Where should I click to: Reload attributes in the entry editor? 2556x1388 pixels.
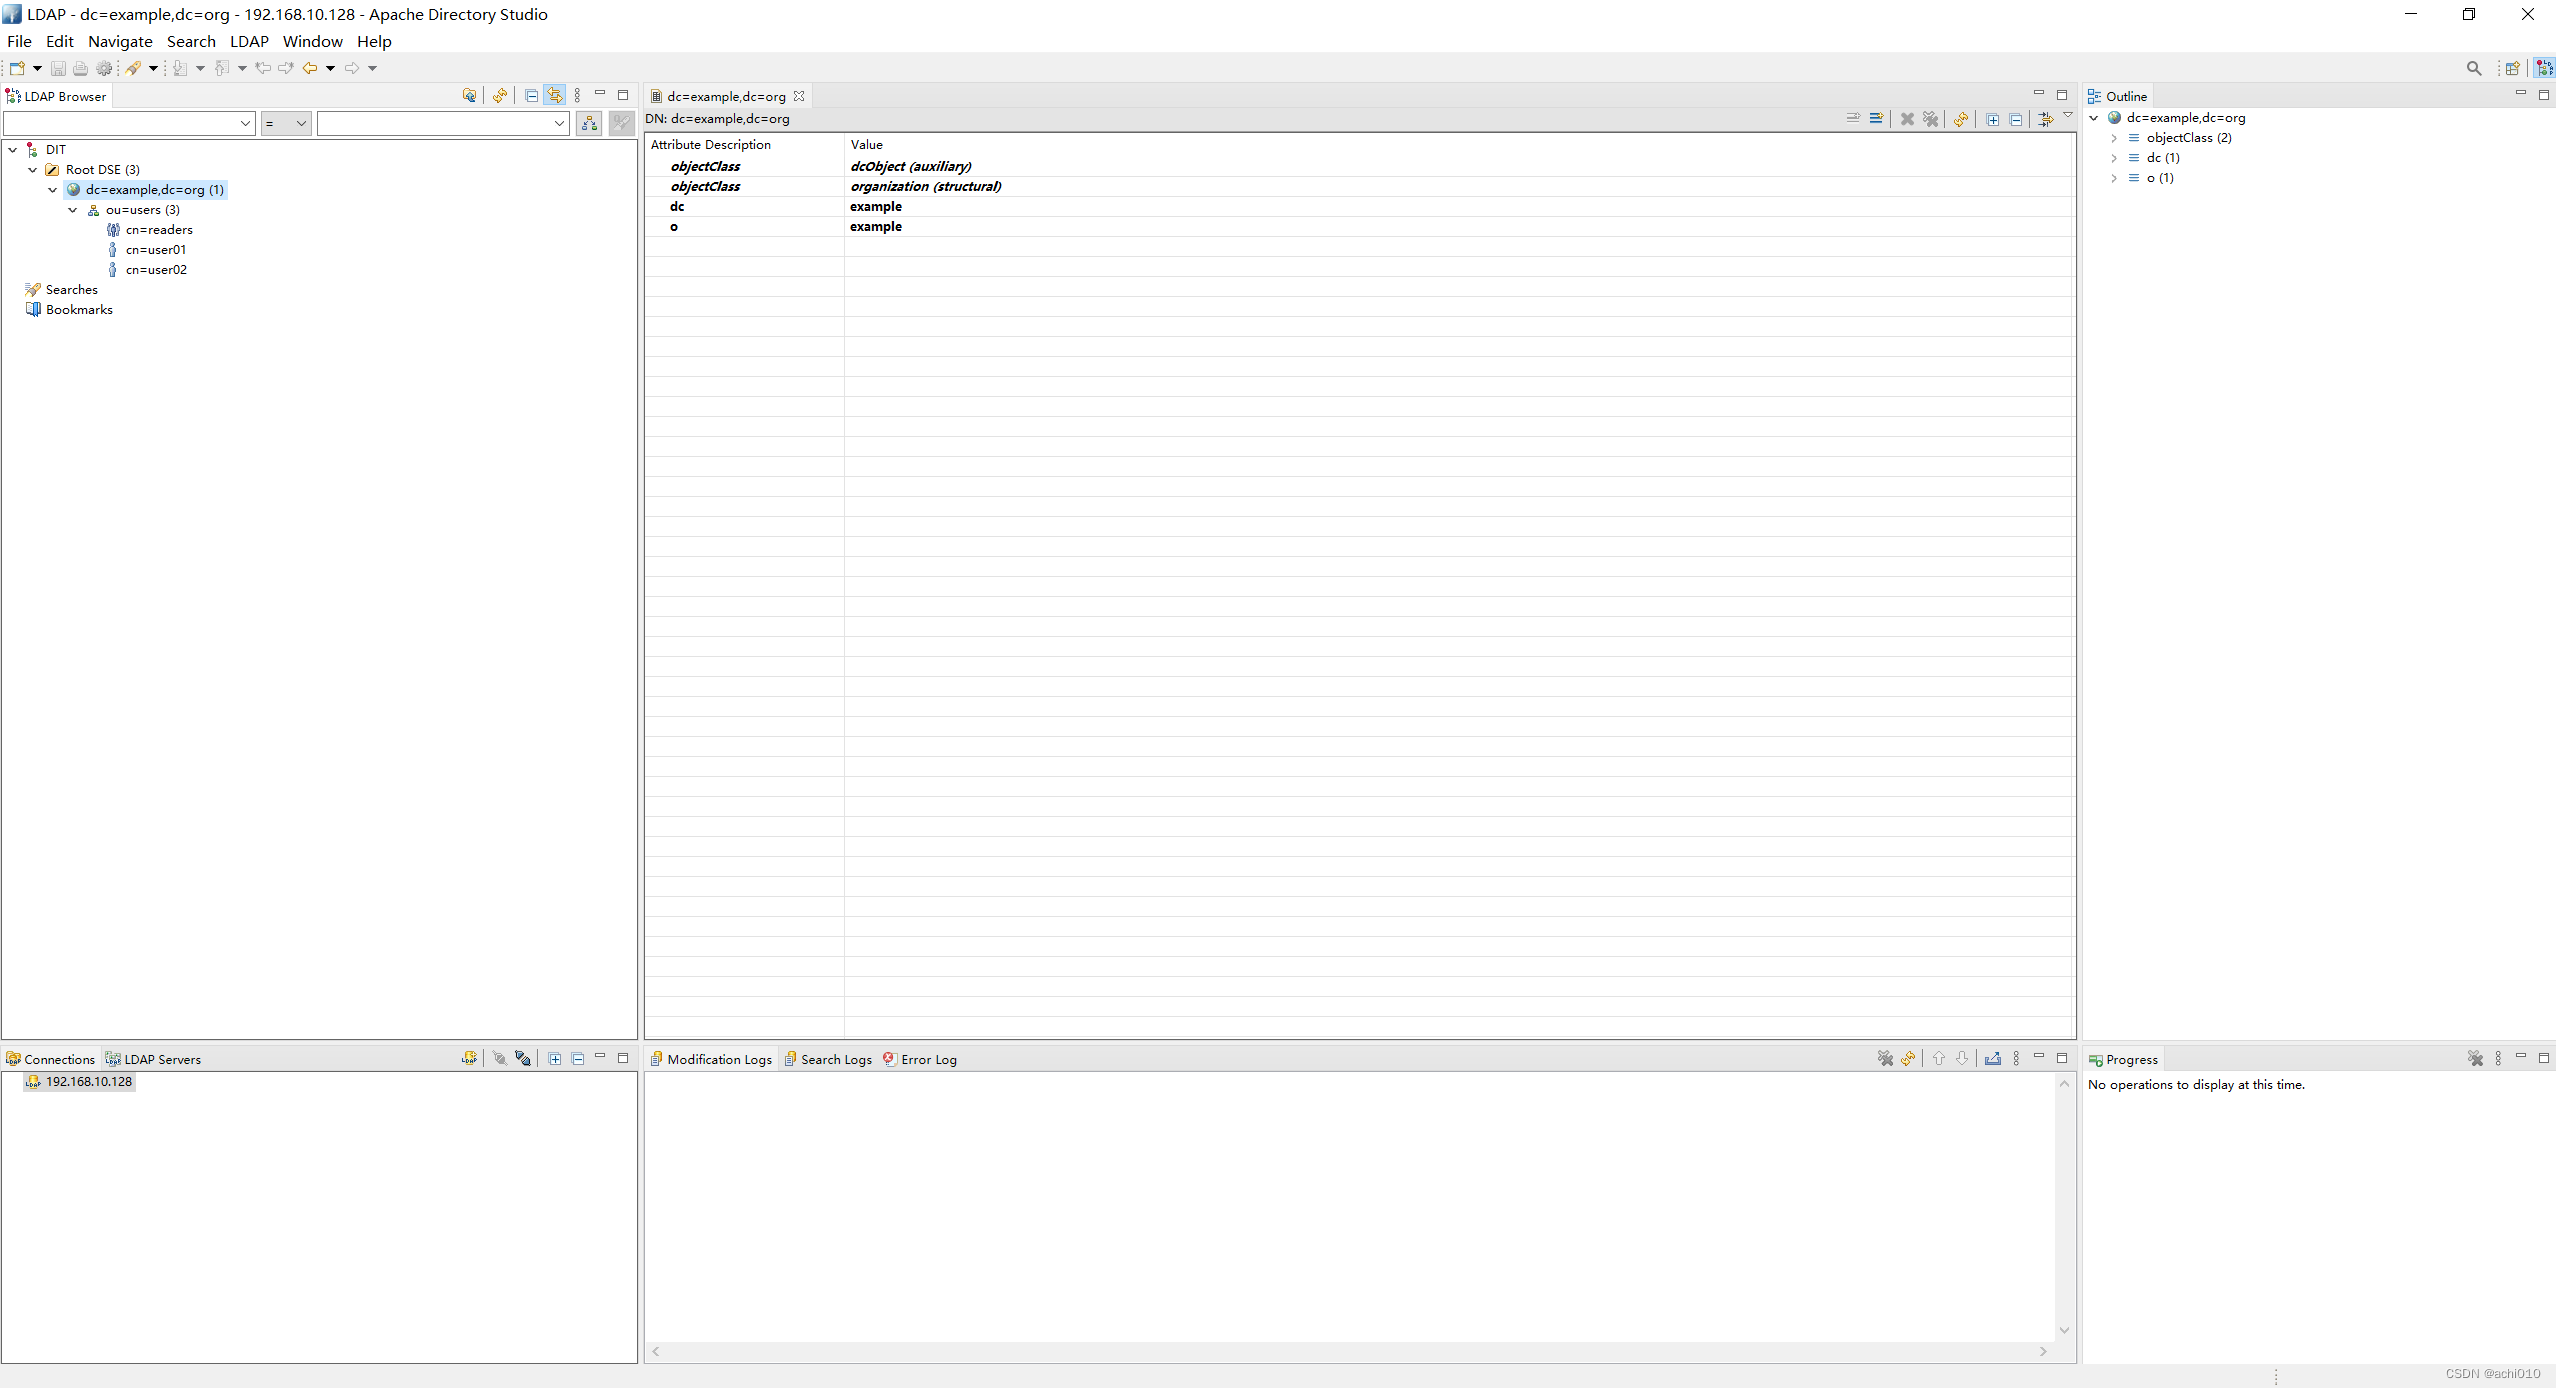click(1961, 119)
